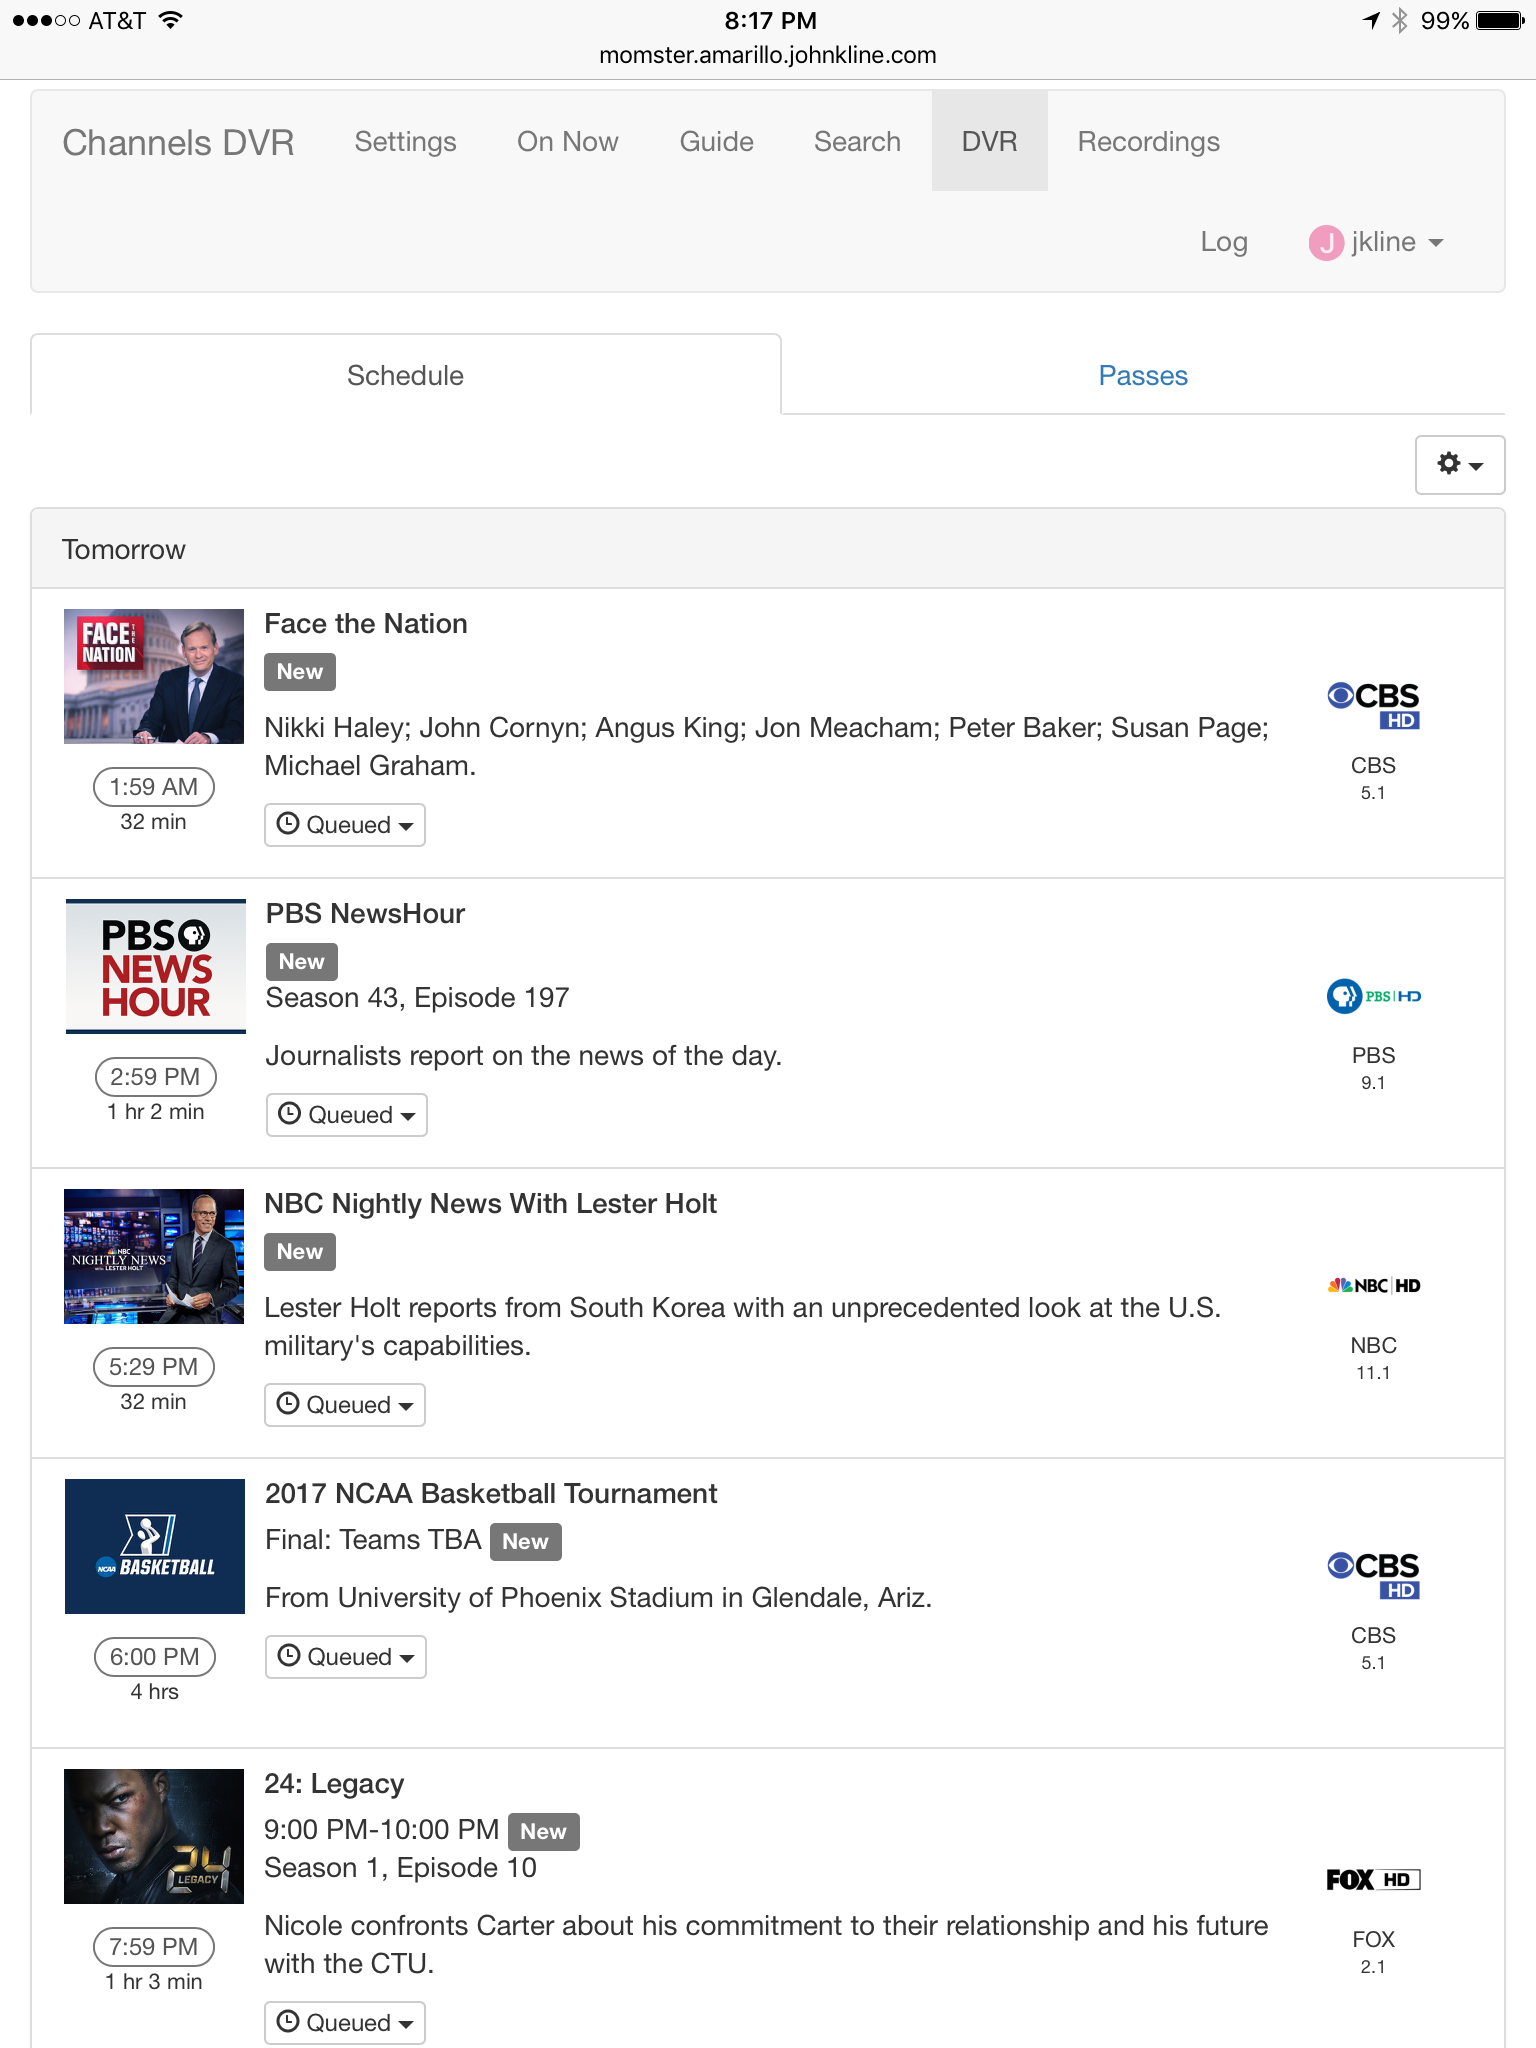1536x2048 pixels.
Task: Expand Queued dropdown for Face the Nation
Action: click(345, 825)
